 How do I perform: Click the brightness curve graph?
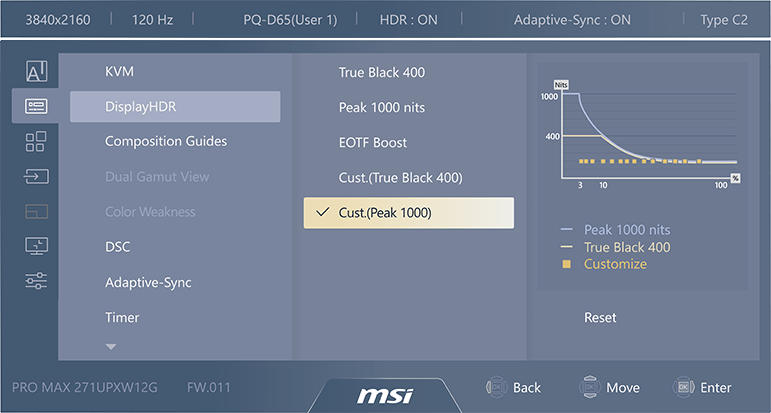(x=641, y=135)
